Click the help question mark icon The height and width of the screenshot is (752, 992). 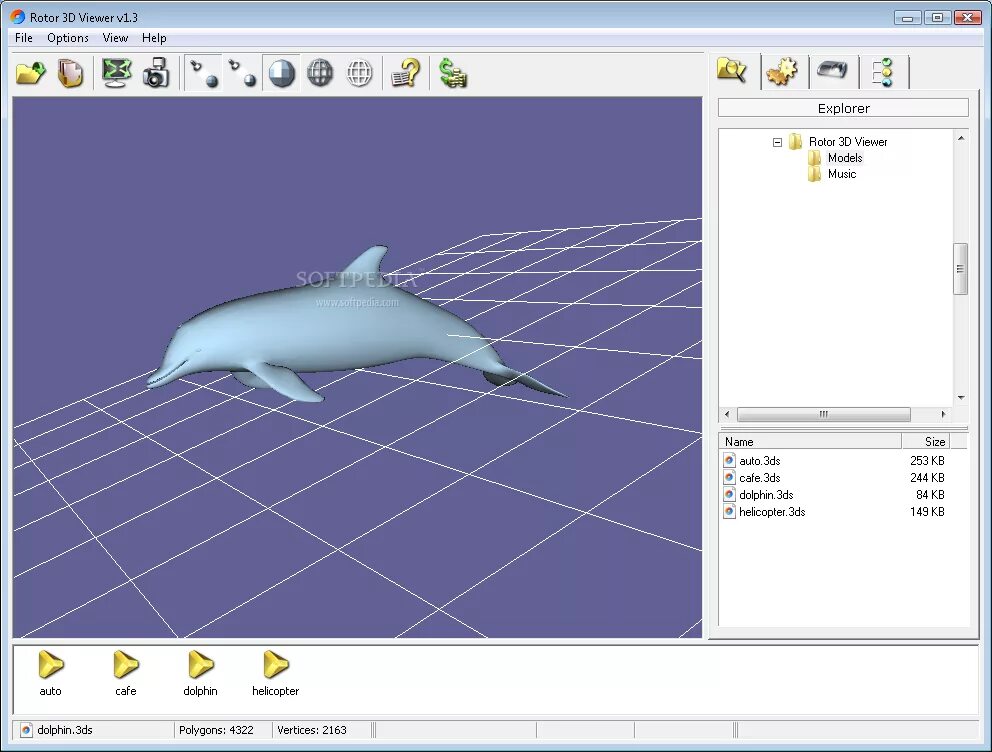coord(406,73)
